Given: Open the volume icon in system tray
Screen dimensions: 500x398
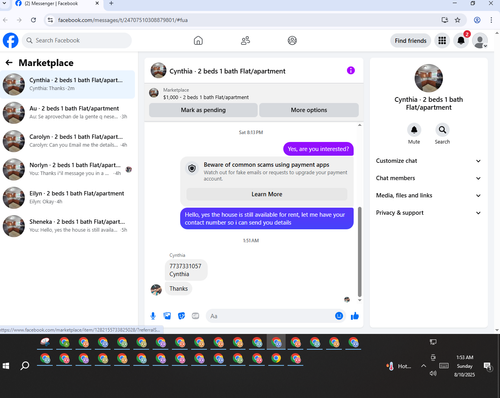Looking at the screenshot, I should tap(433, 373).
